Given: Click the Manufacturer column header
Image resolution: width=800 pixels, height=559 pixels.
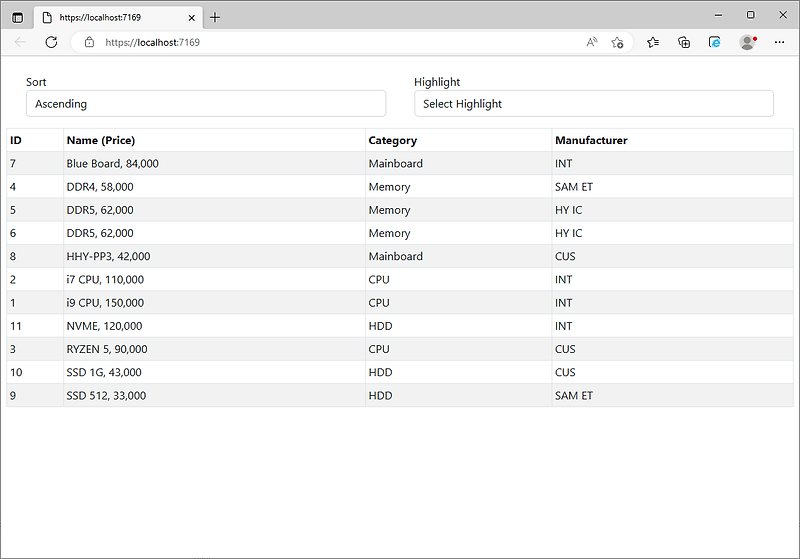Looking at the screenshot, I should (x=591, y=140).
